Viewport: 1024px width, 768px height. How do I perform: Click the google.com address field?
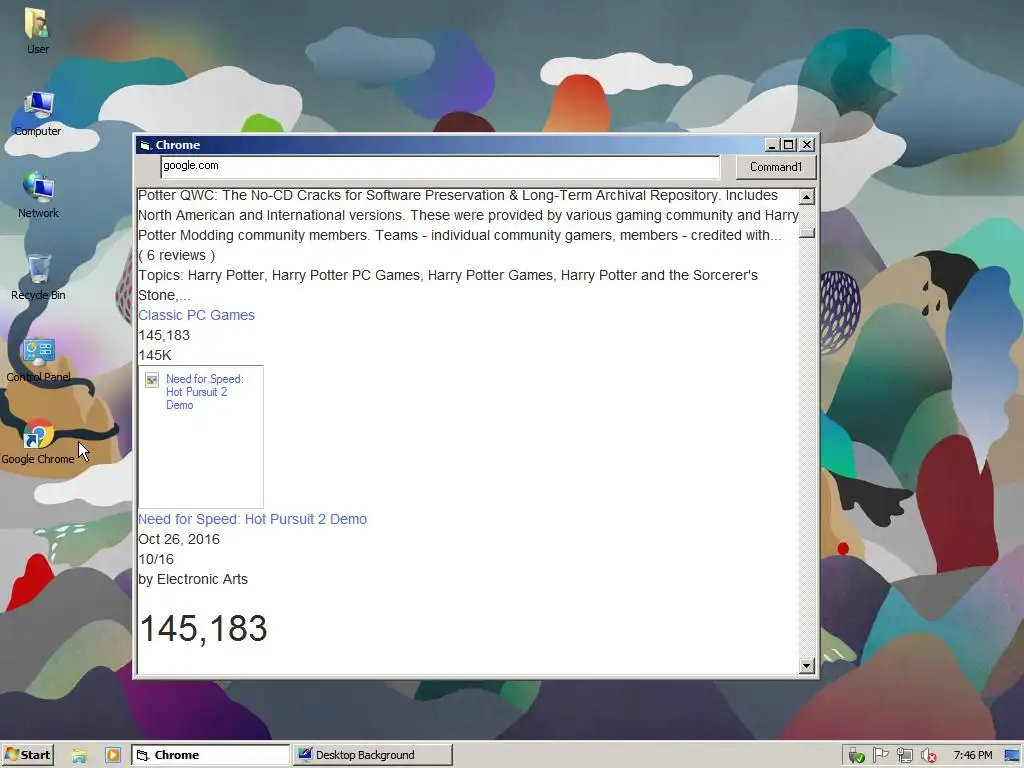pyautogui.click(x=440, y=167)
